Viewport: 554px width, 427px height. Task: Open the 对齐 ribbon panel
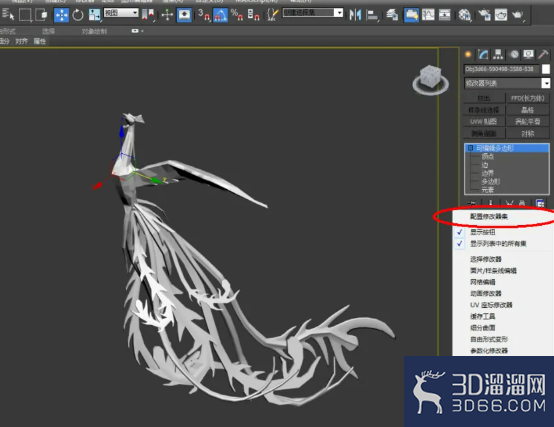(21, 41)
